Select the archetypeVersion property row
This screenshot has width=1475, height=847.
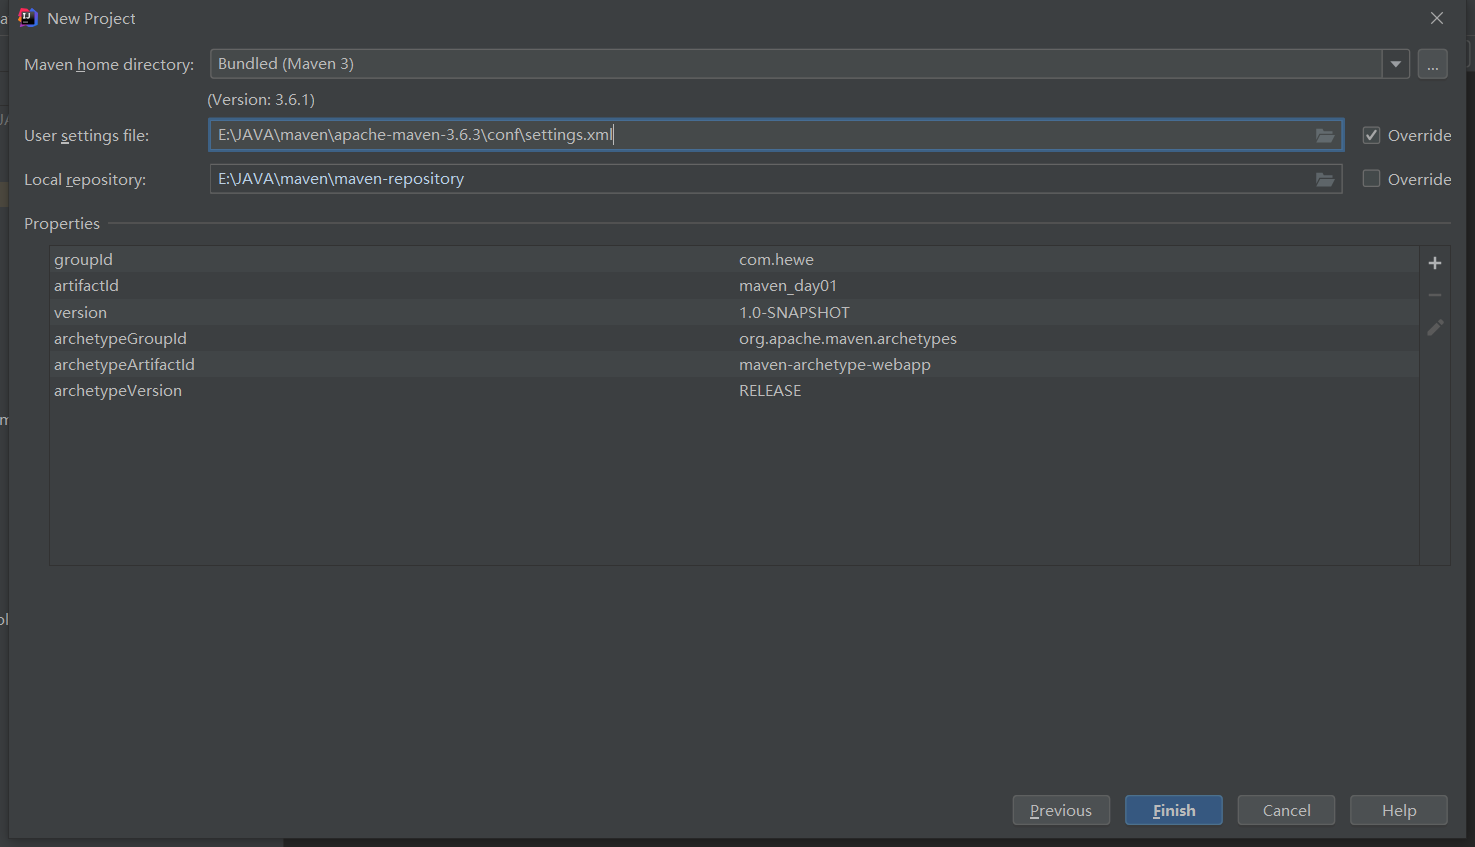point(734,390)
